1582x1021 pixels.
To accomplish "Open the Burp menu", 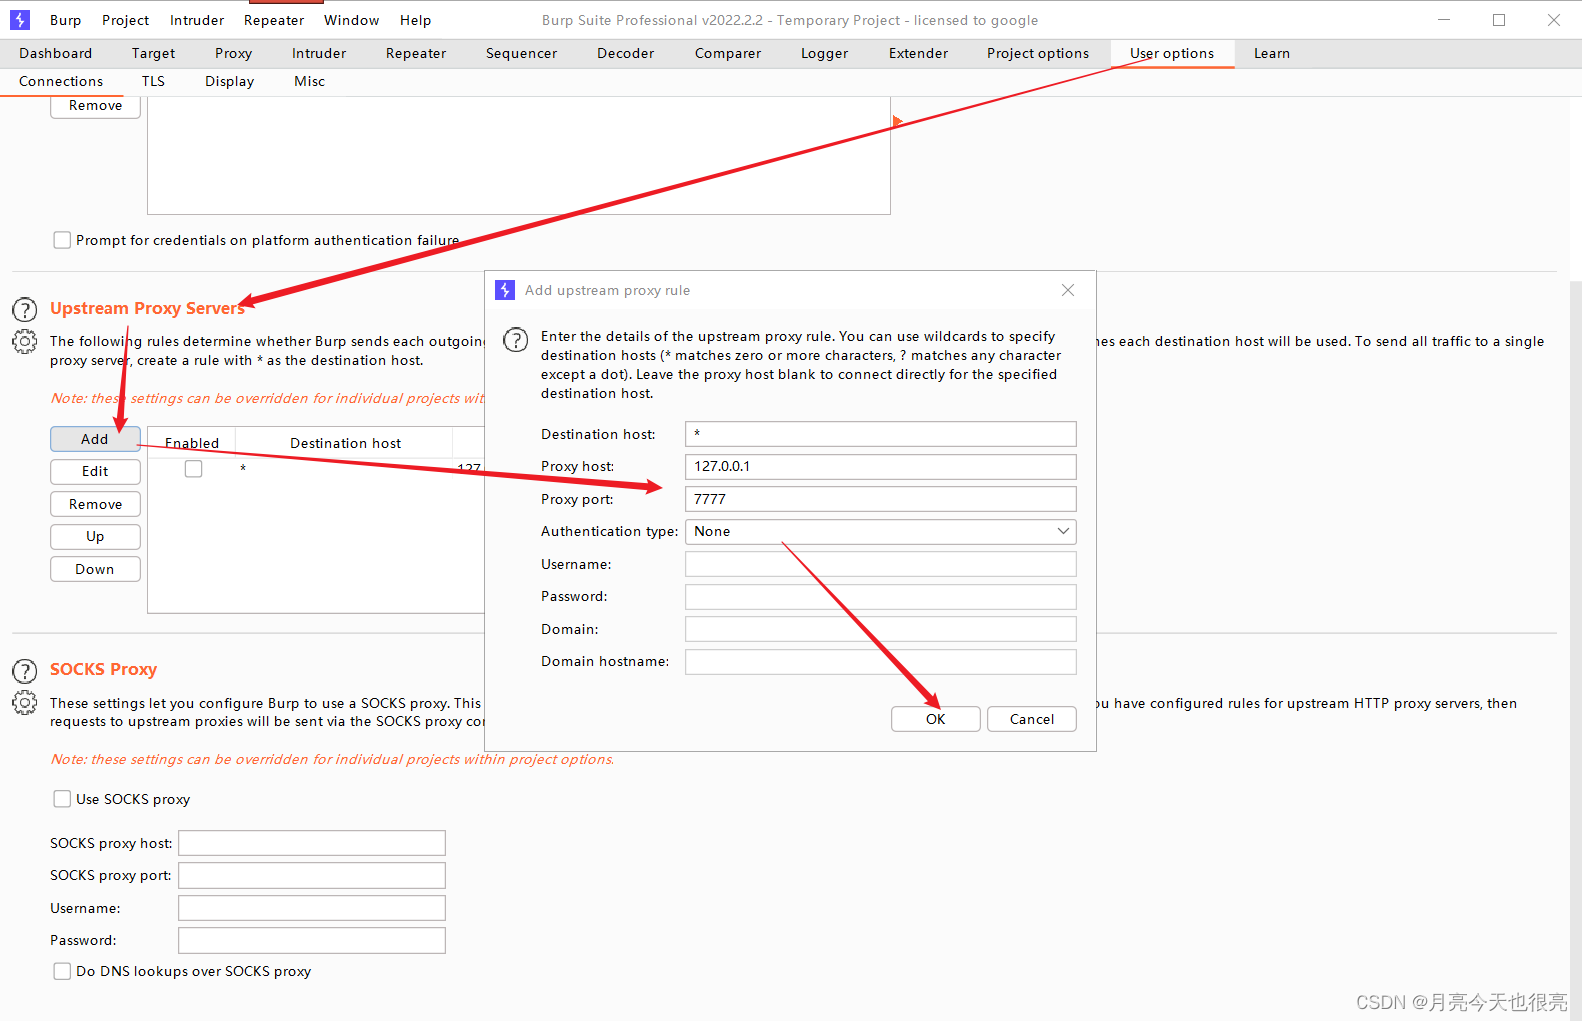I will [x=65, y=20].
